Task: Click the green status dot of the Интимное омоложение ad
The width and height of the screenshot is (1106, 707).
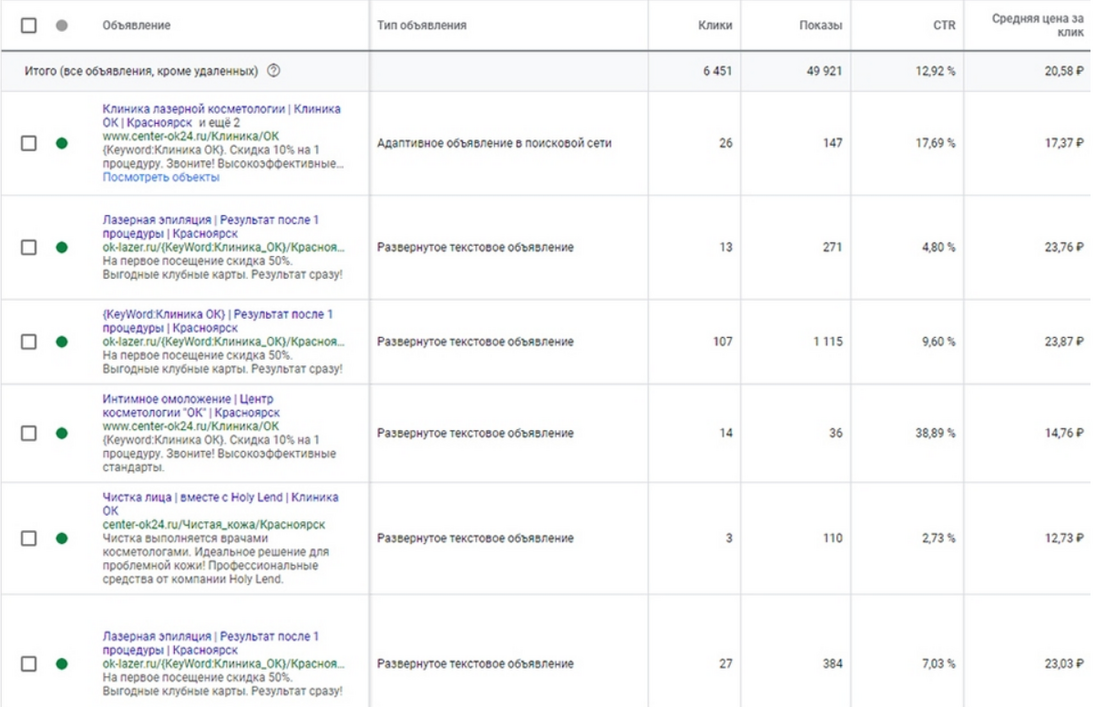Action: pos(62,433)
